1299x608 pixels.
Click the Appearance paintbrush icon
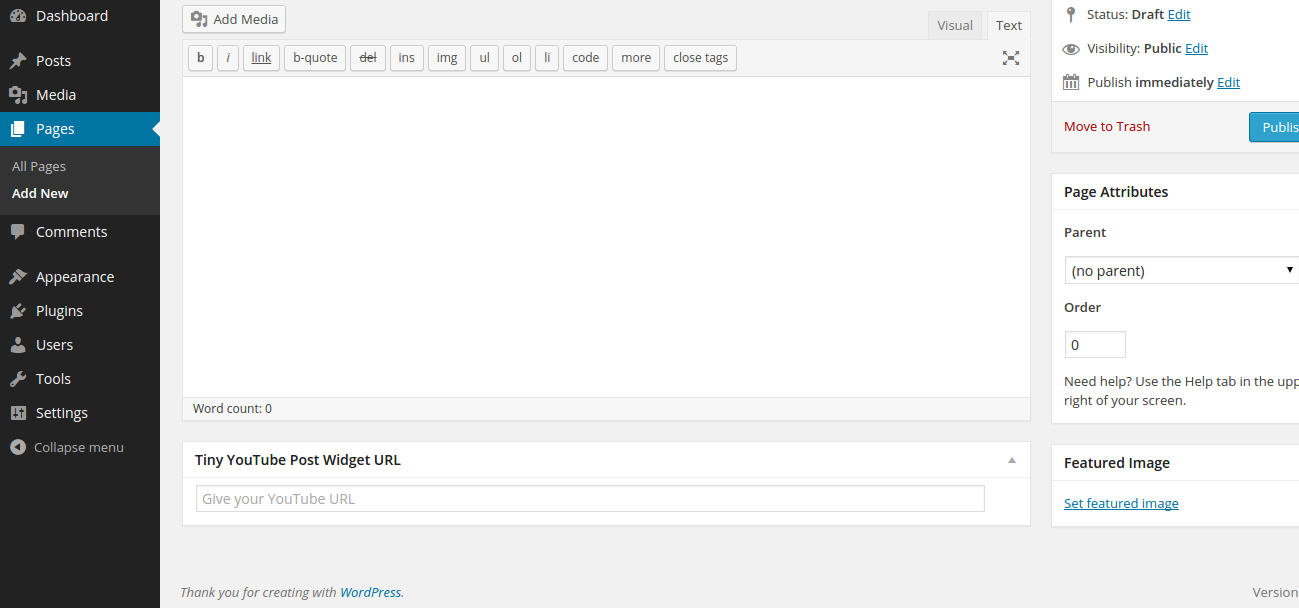click(x=18, y=277)
